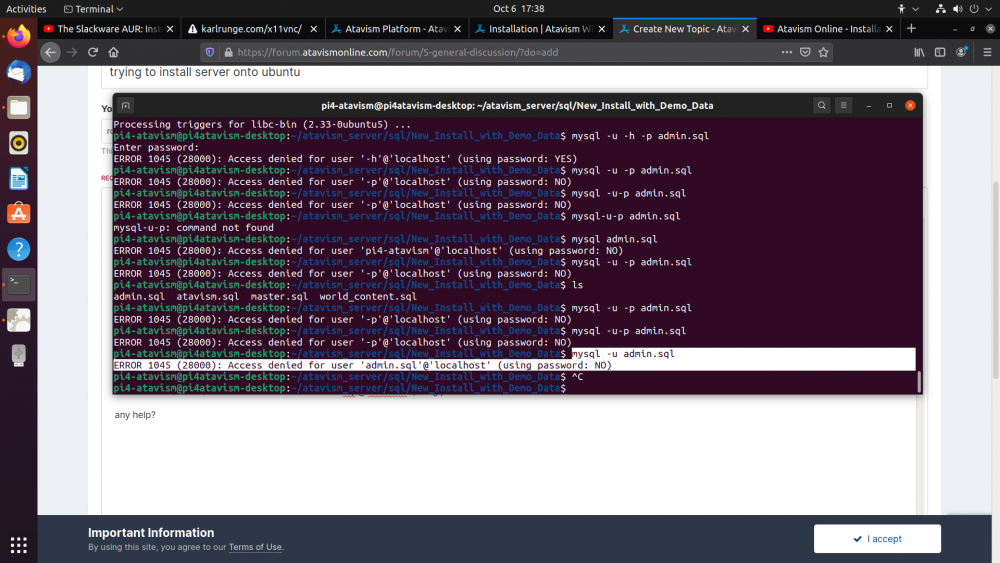Go to Firefox home page

[114, 52]
